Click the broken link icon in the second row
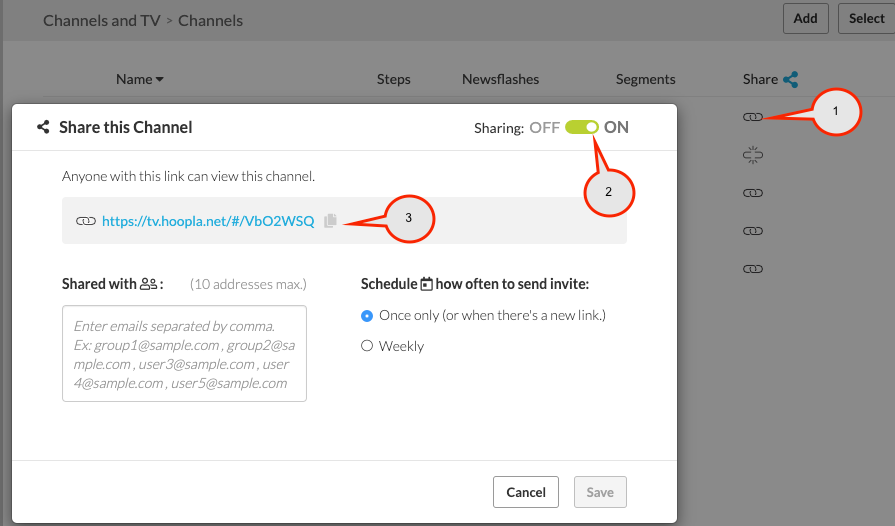 pyautogui.click(x=753, y=155)
